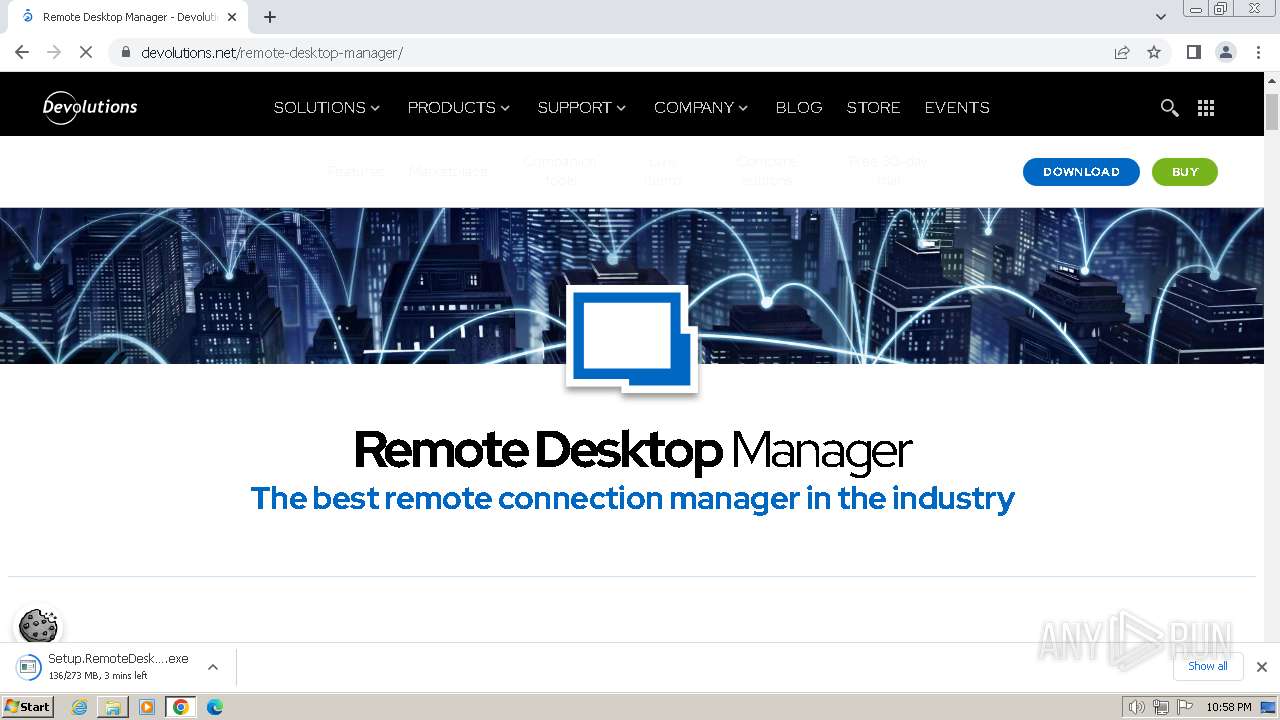1280x720 pixels.
Task: Close the Remote Desktop Manager tab
Action: click(x=232, y=17)
